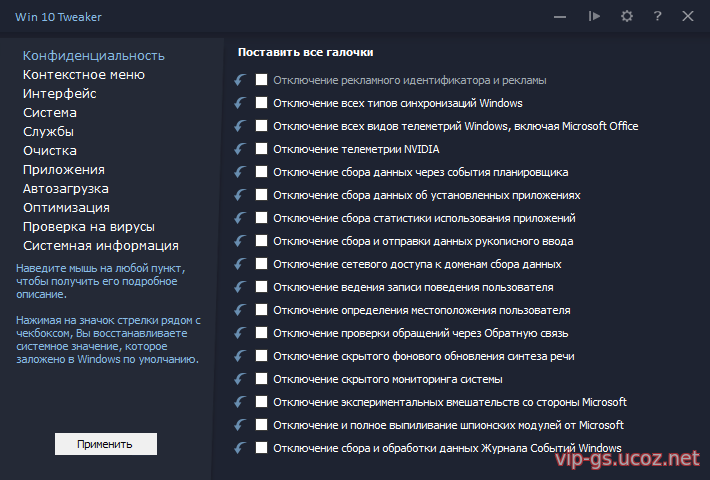Screen dimensions: 710x480
Task: Enable app usage statistics disabling checkbox
Action: point(261,217)
